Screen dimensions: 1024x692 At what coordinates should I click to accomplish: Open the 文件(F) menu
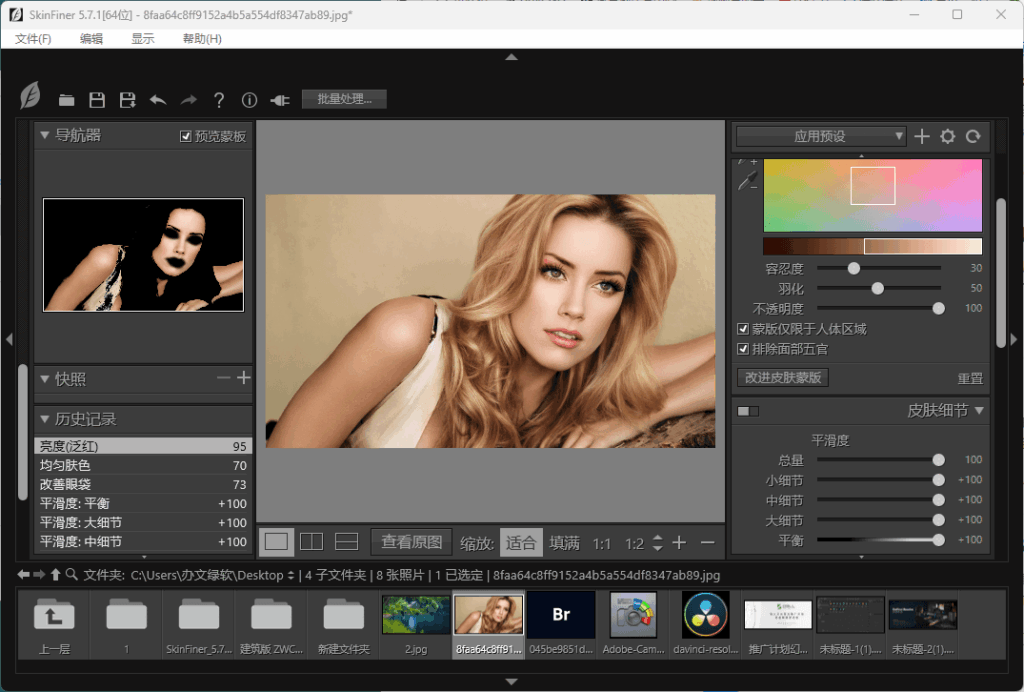coord(33,39)
